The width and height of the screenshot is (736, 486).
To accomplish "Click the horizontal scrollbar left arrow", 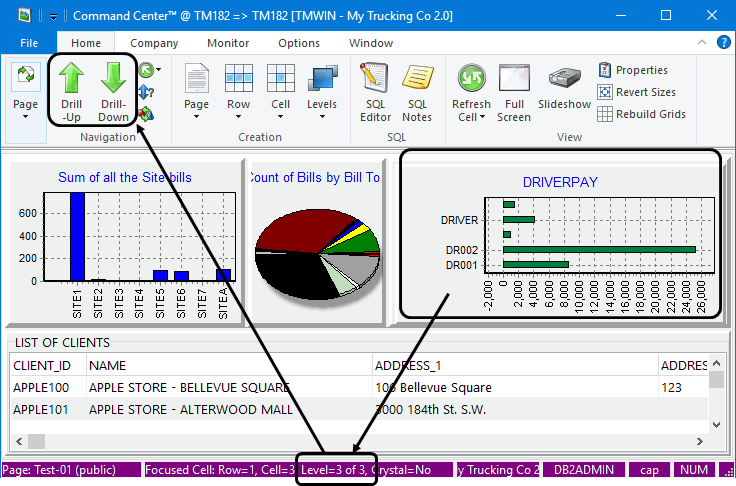I will (19, 441).
